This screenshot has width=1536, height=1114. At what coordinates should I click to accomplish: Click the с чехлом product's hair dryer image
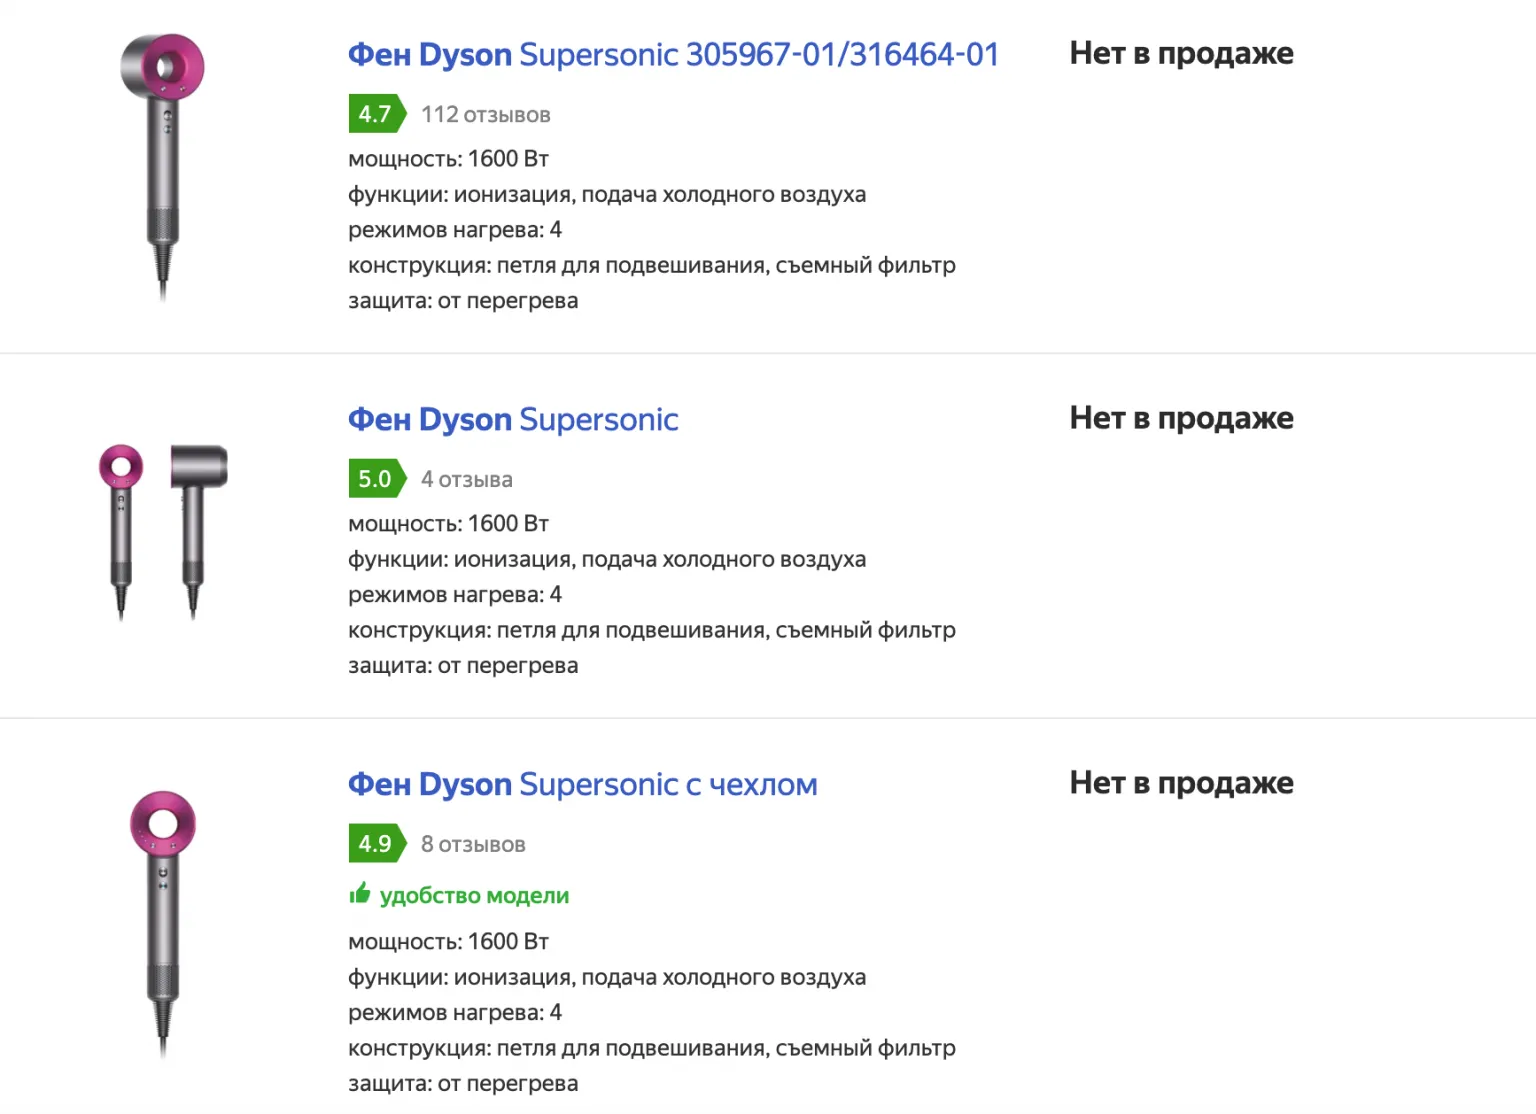162,922
